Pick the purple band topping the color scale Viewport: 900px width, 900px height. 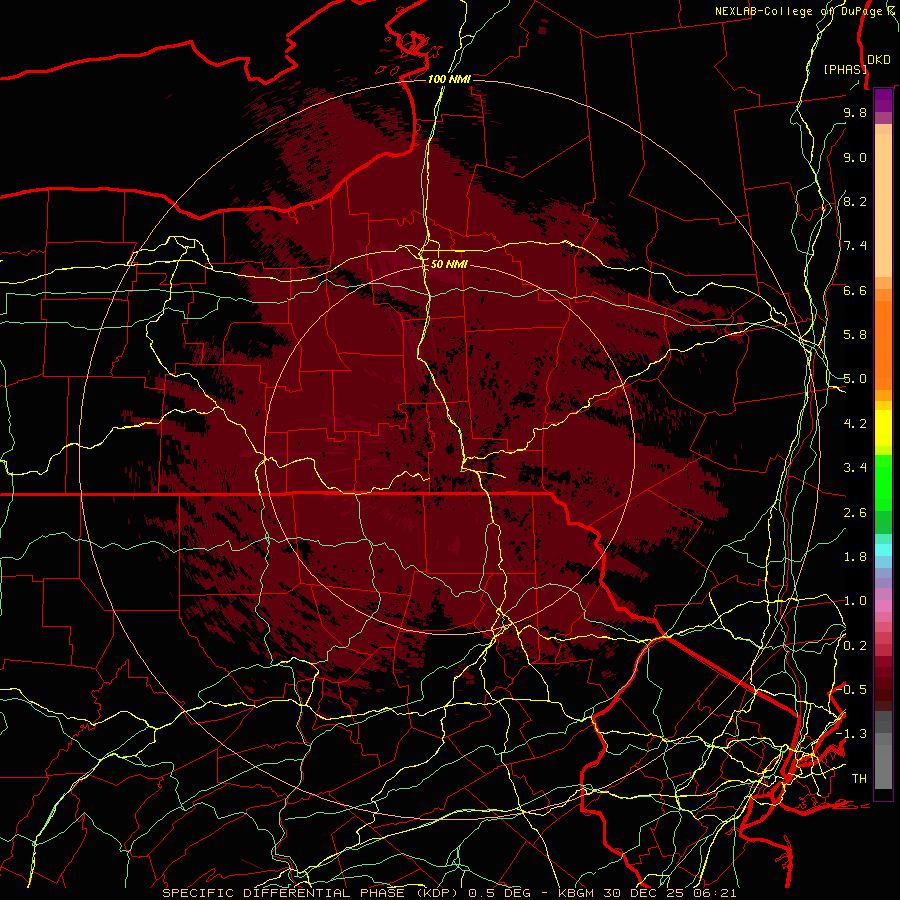(x=883, y=100)
